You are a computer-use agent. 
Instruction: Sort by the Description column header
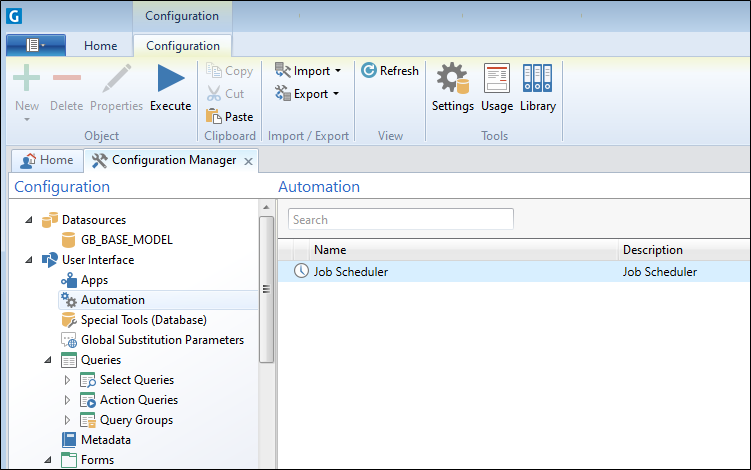pyautogui.click(x=684, y=250)
